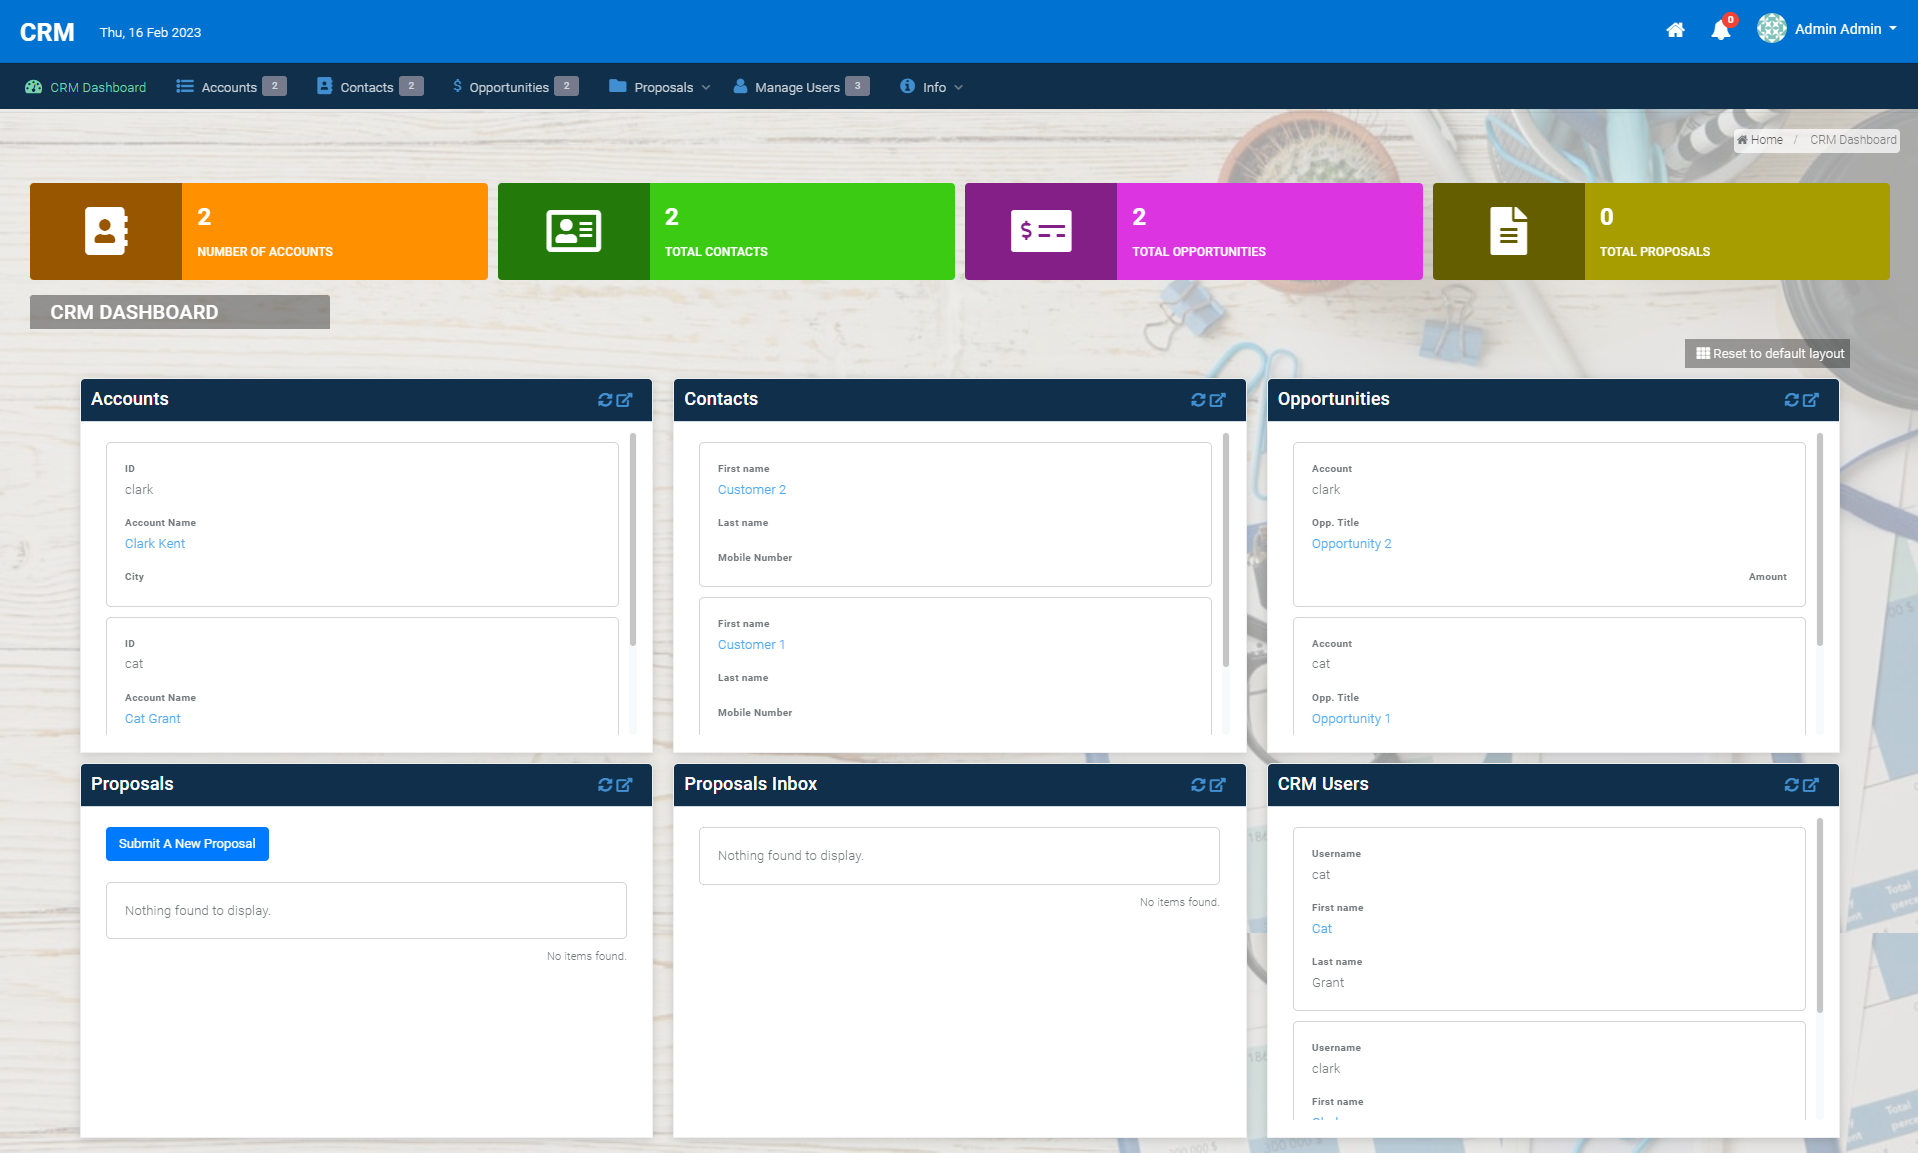Expand the Info menu
The image size is (1918, 1153).
pos(931,87)
